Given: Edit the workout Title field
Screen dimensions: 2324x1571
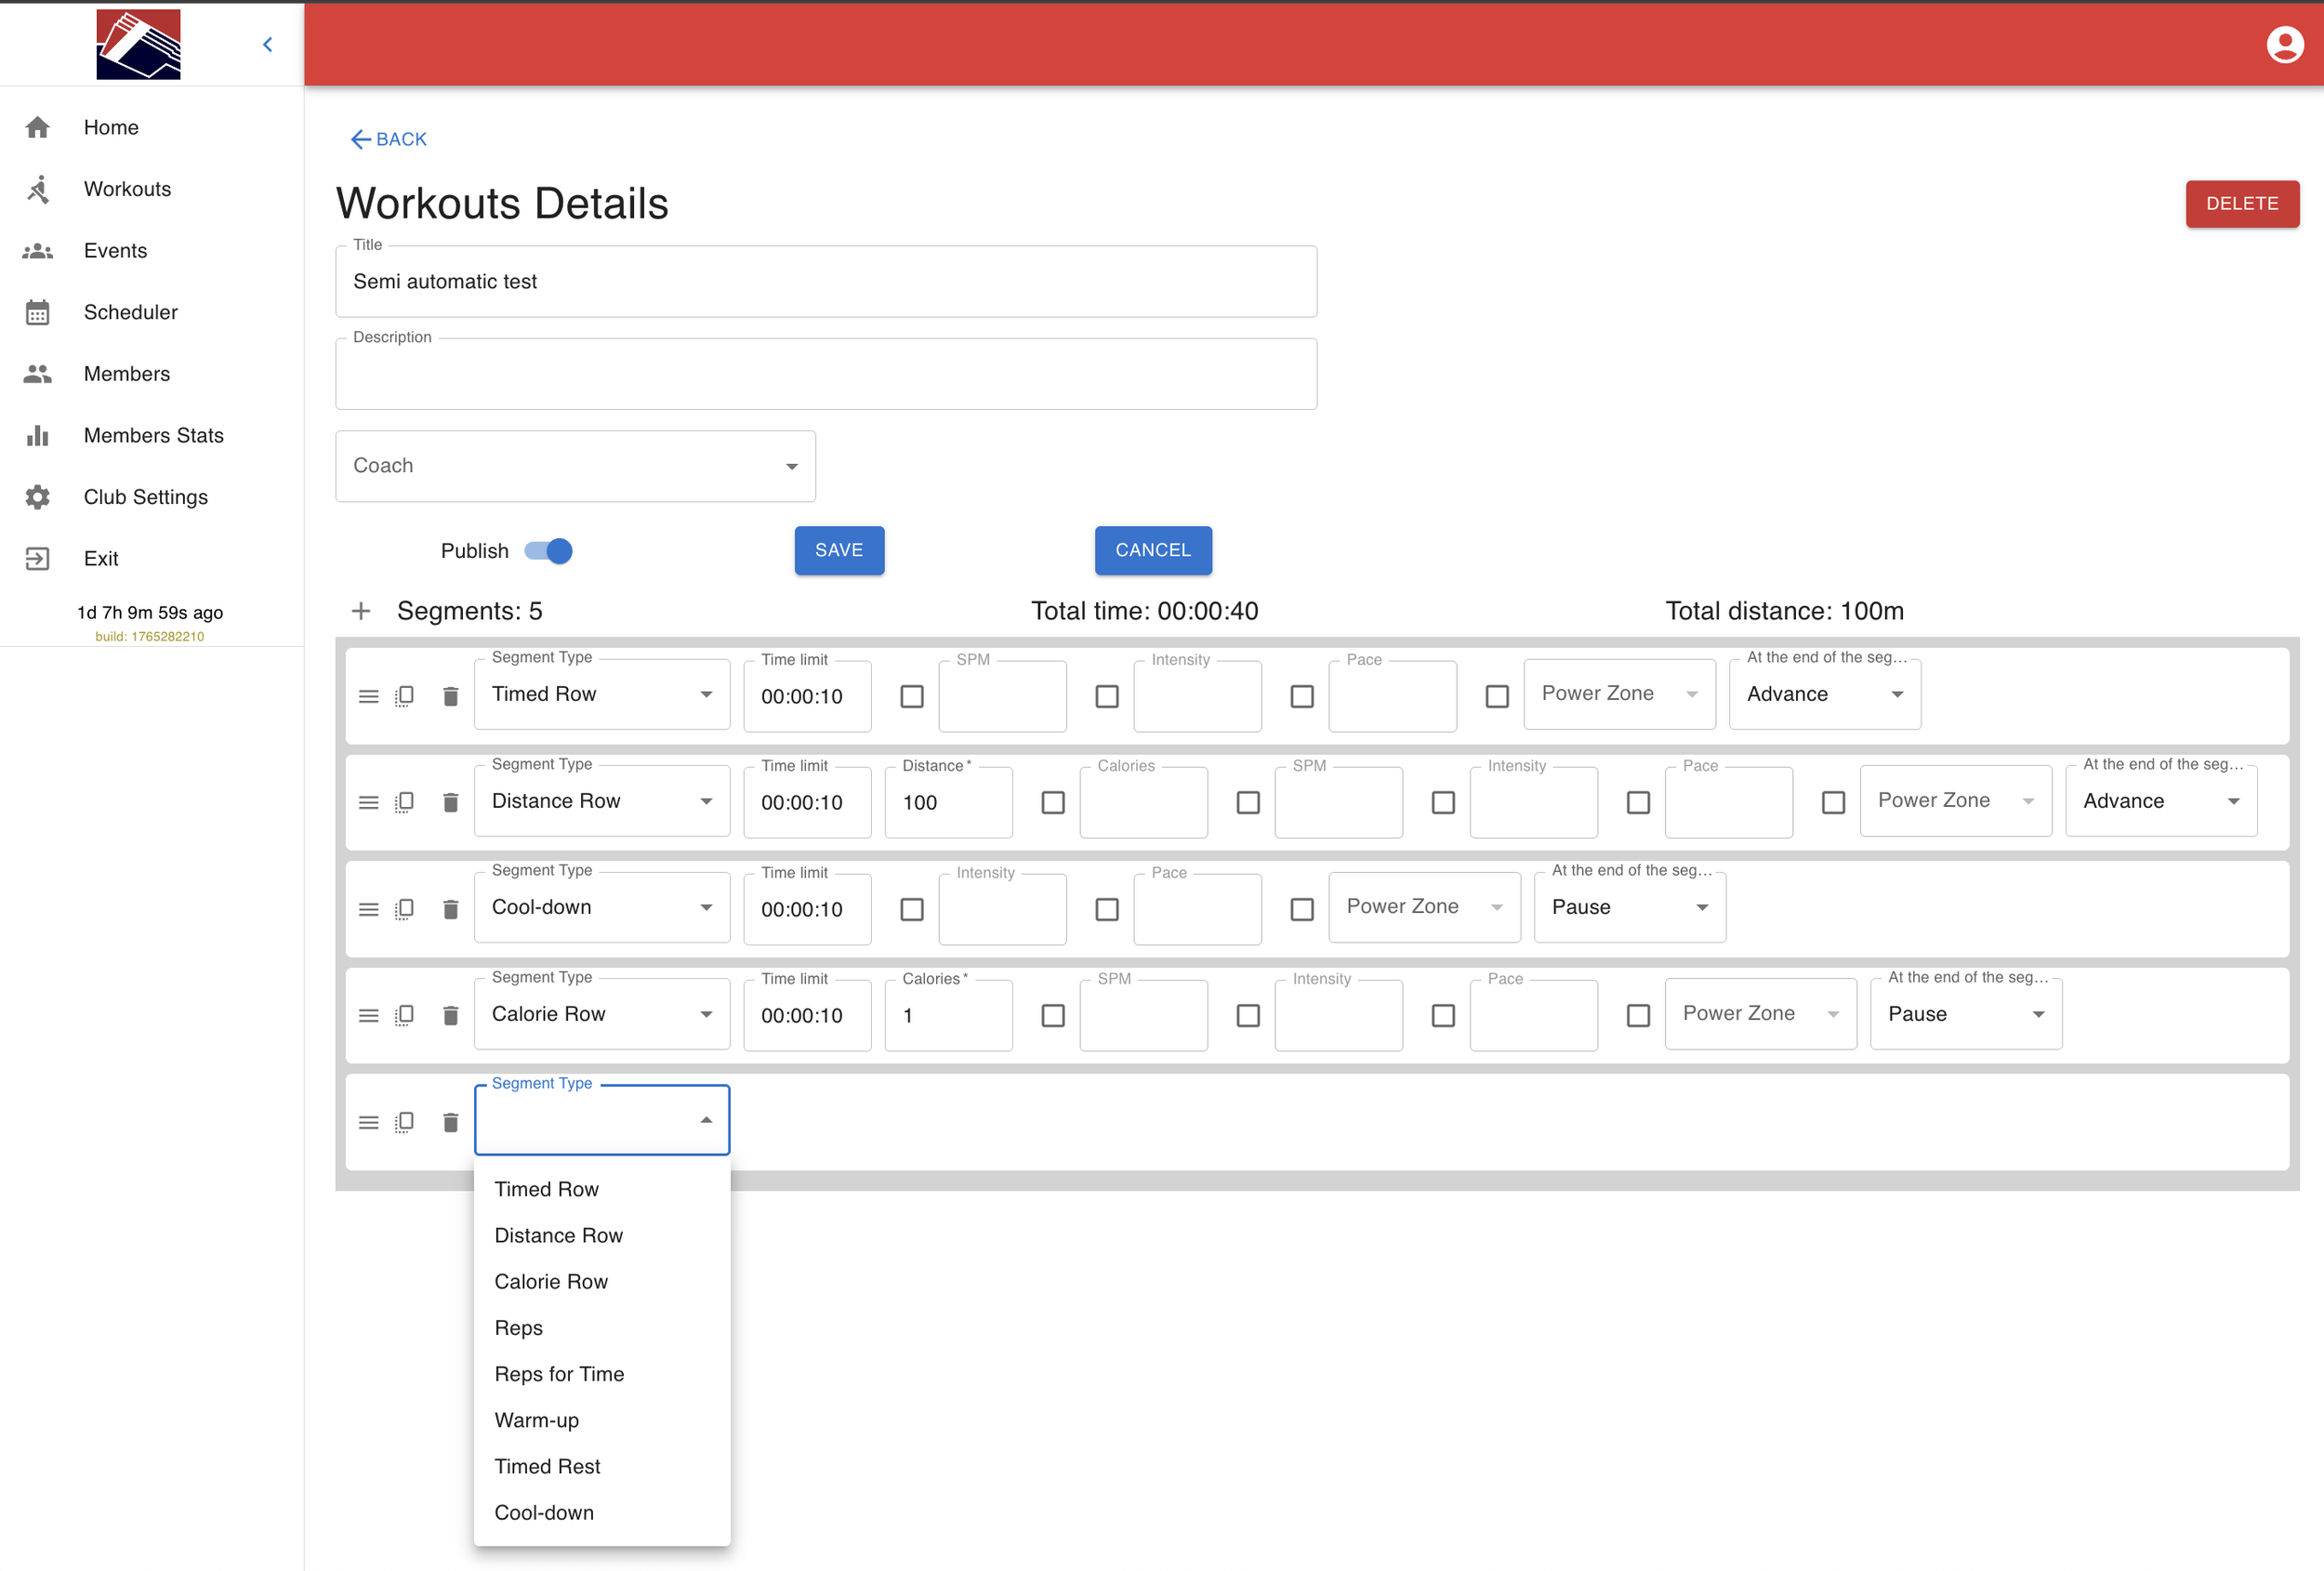Looking at the screenshot, I should coord(826,282).
